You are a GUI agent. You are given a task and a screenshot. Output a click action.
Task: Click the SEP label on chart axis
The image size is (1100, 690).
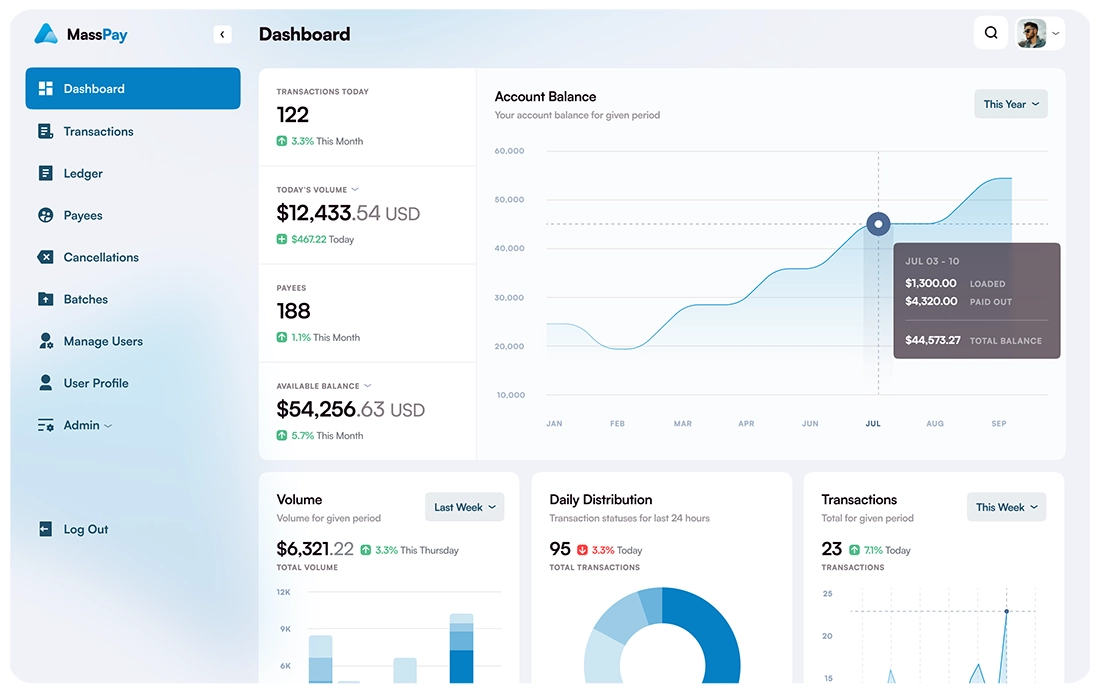click(999, 424)
